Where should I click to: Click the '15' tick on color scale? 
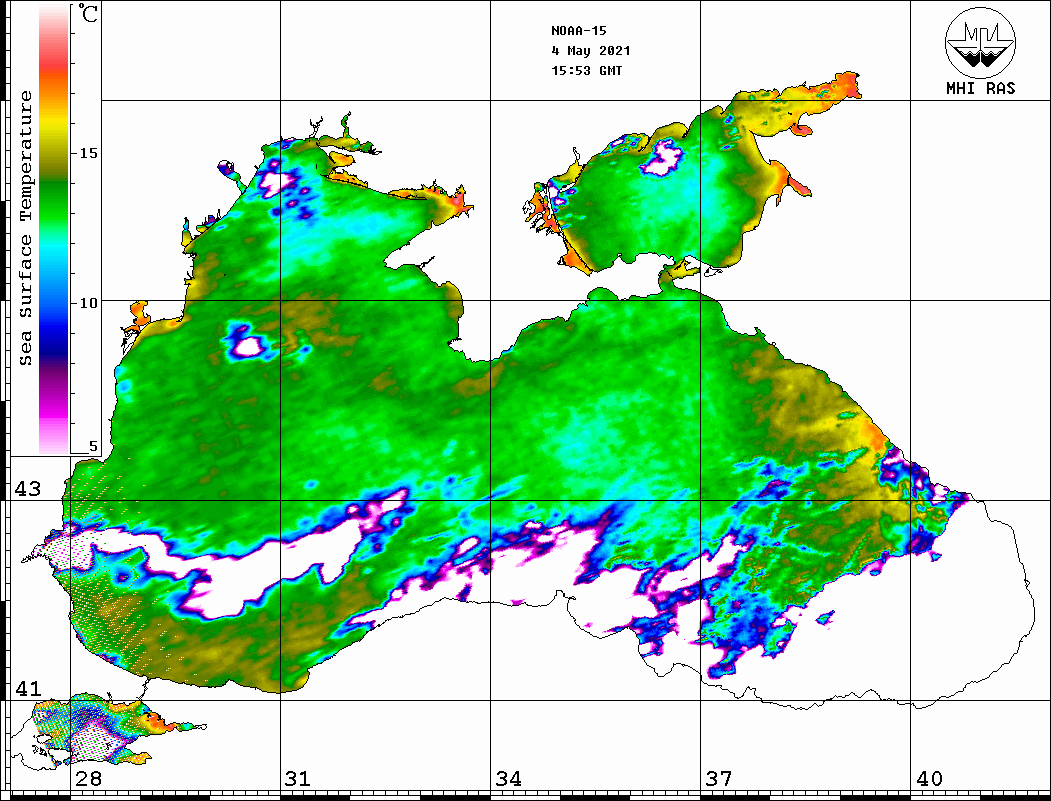(x=88, y=153)
